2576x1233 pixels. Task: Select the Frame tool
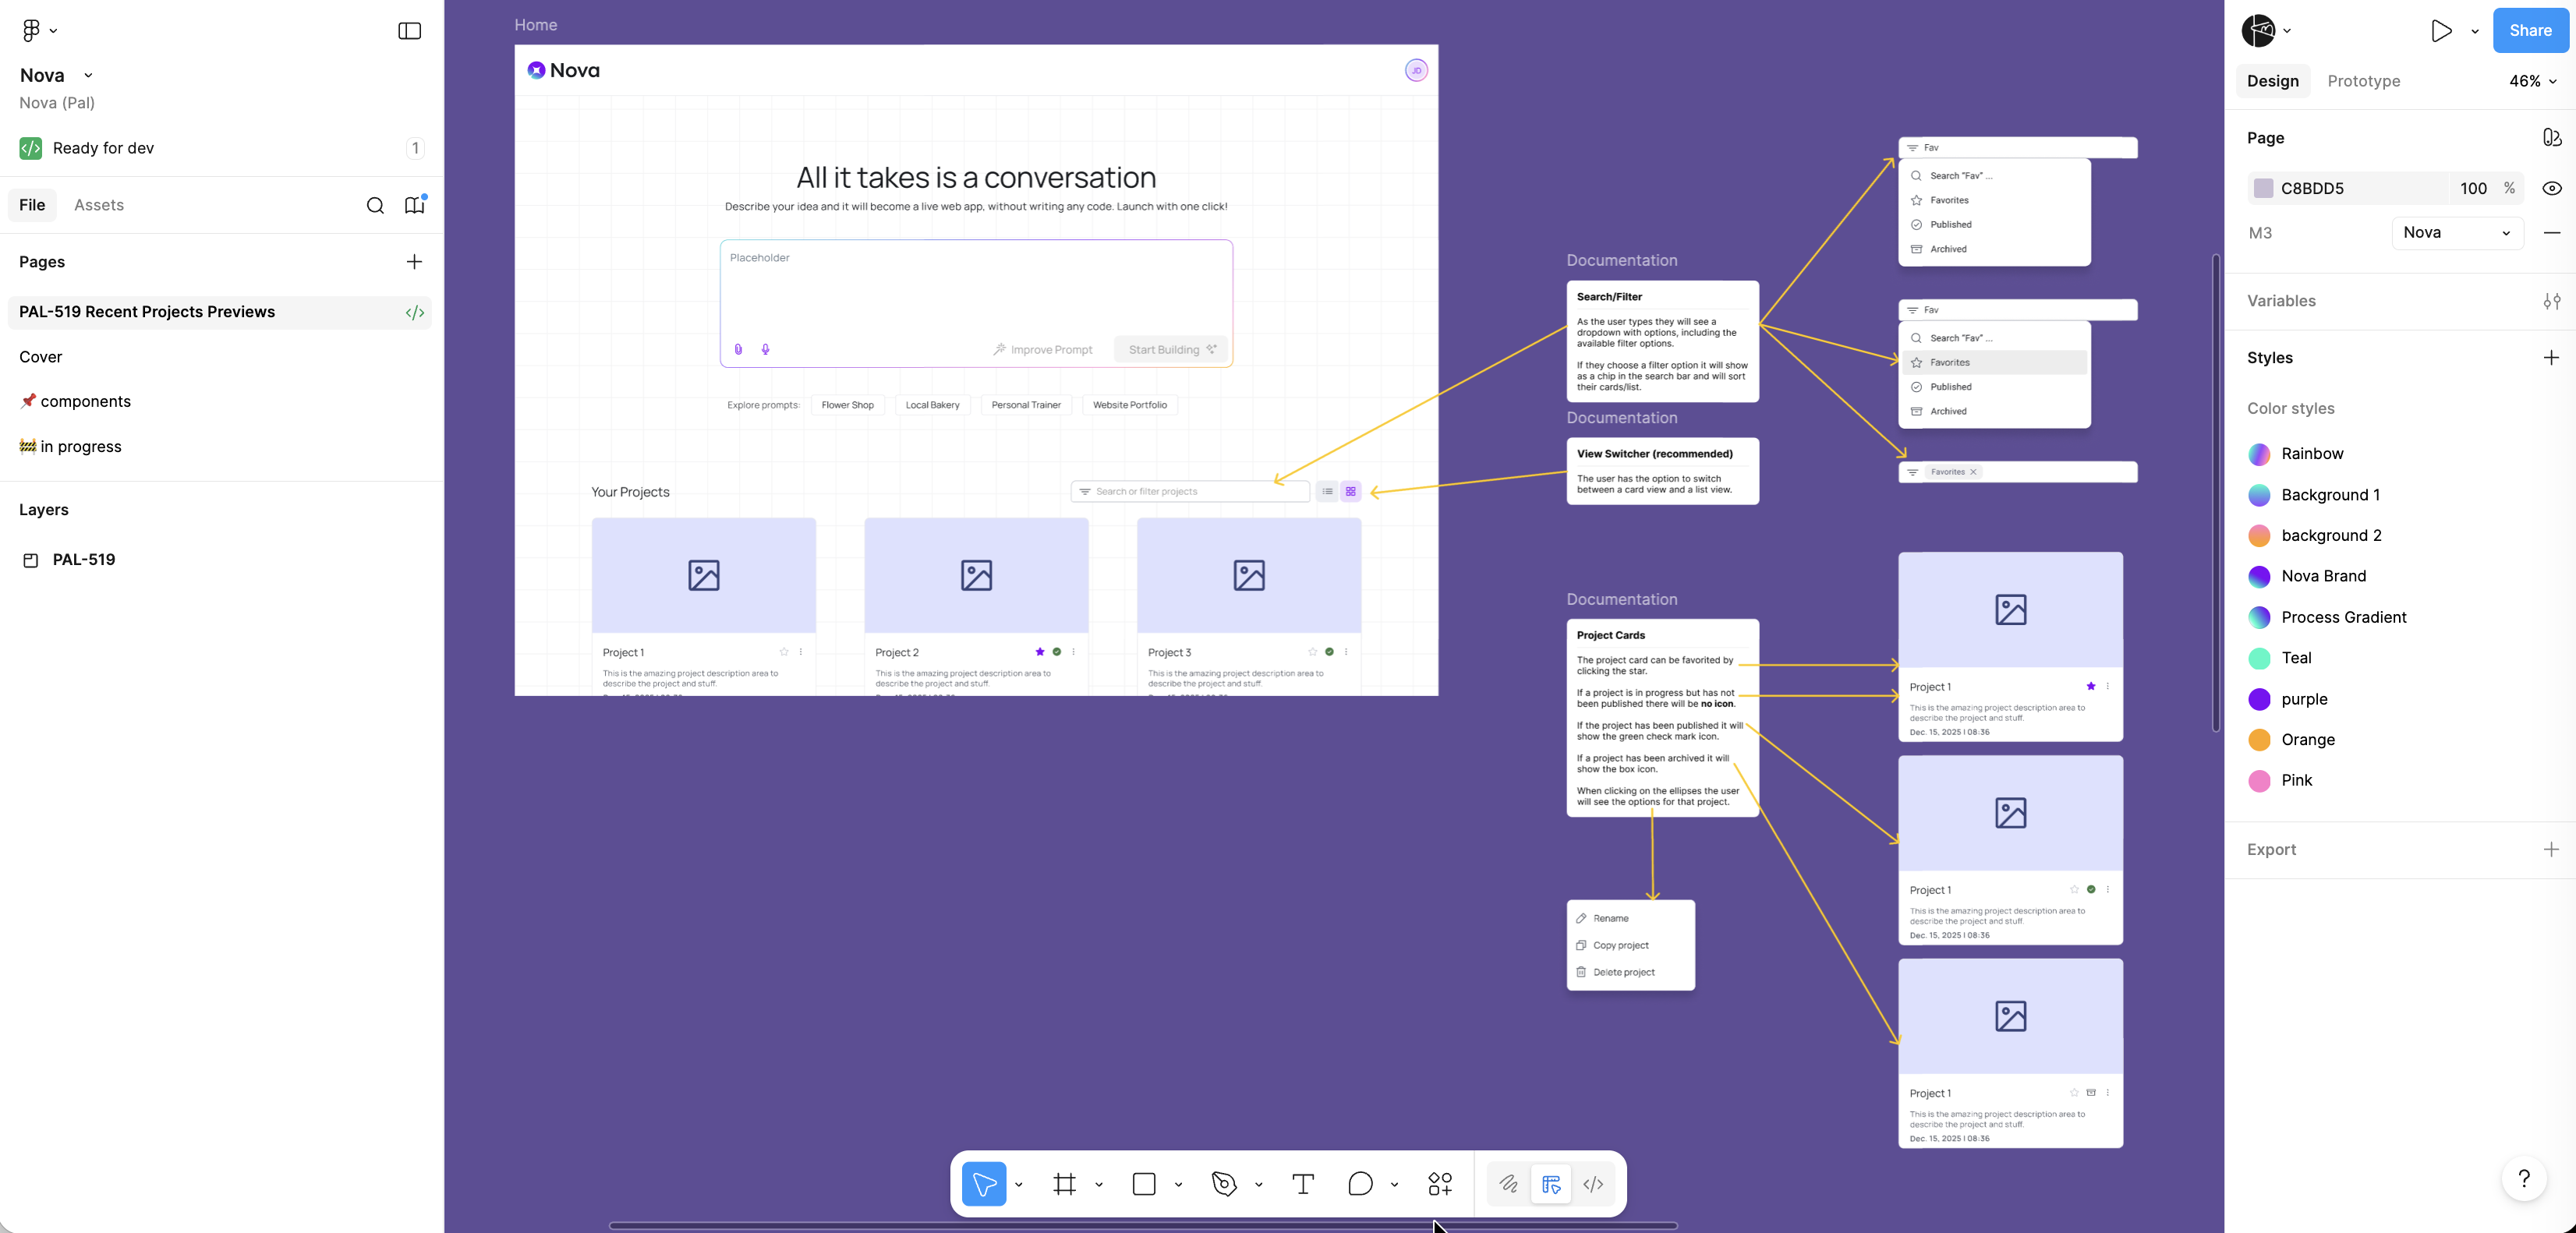pos(1065,1184)
